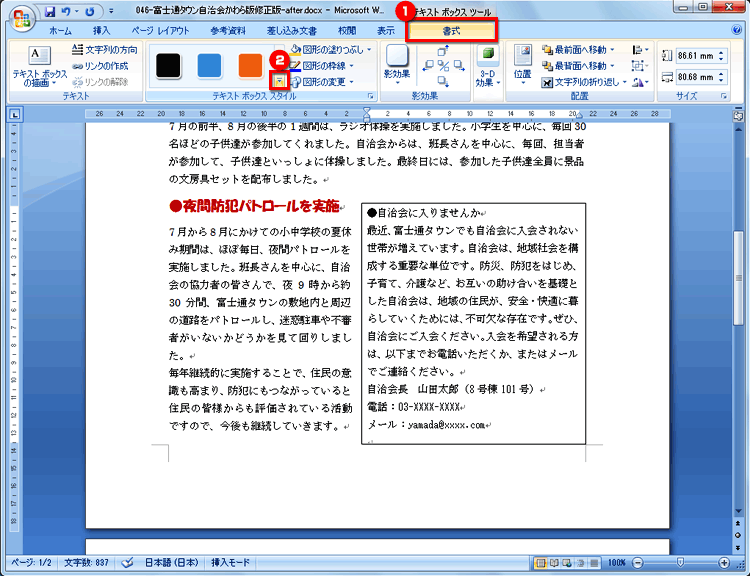Click 日本語 (日本) language indicator

172,563
